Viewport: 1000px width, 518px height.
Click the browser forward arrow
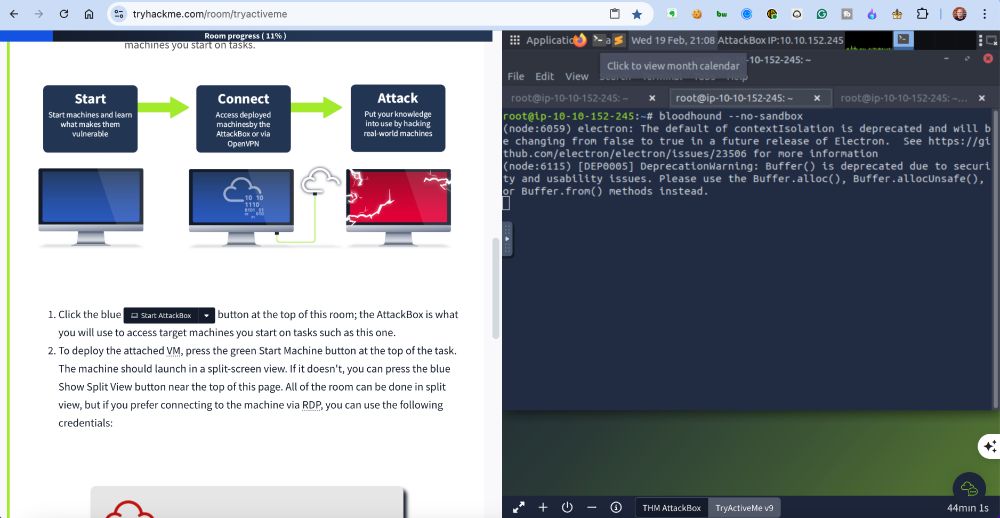click(x=39, y=14)
